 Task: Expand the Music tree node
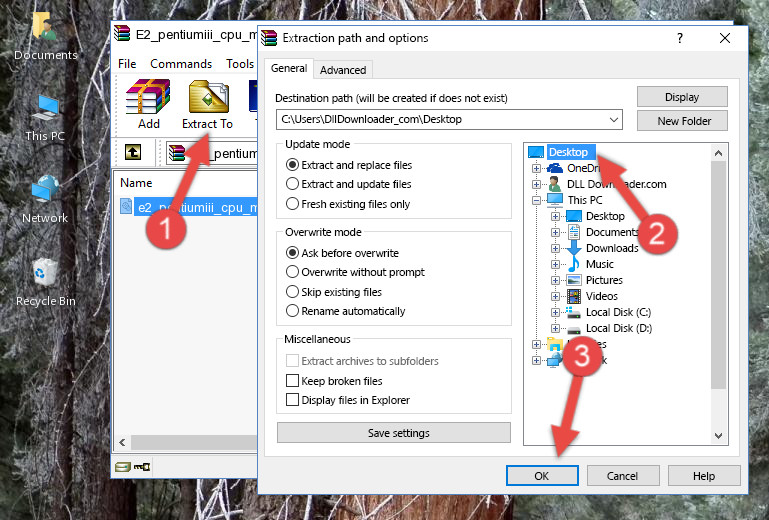tap(555, 264)
